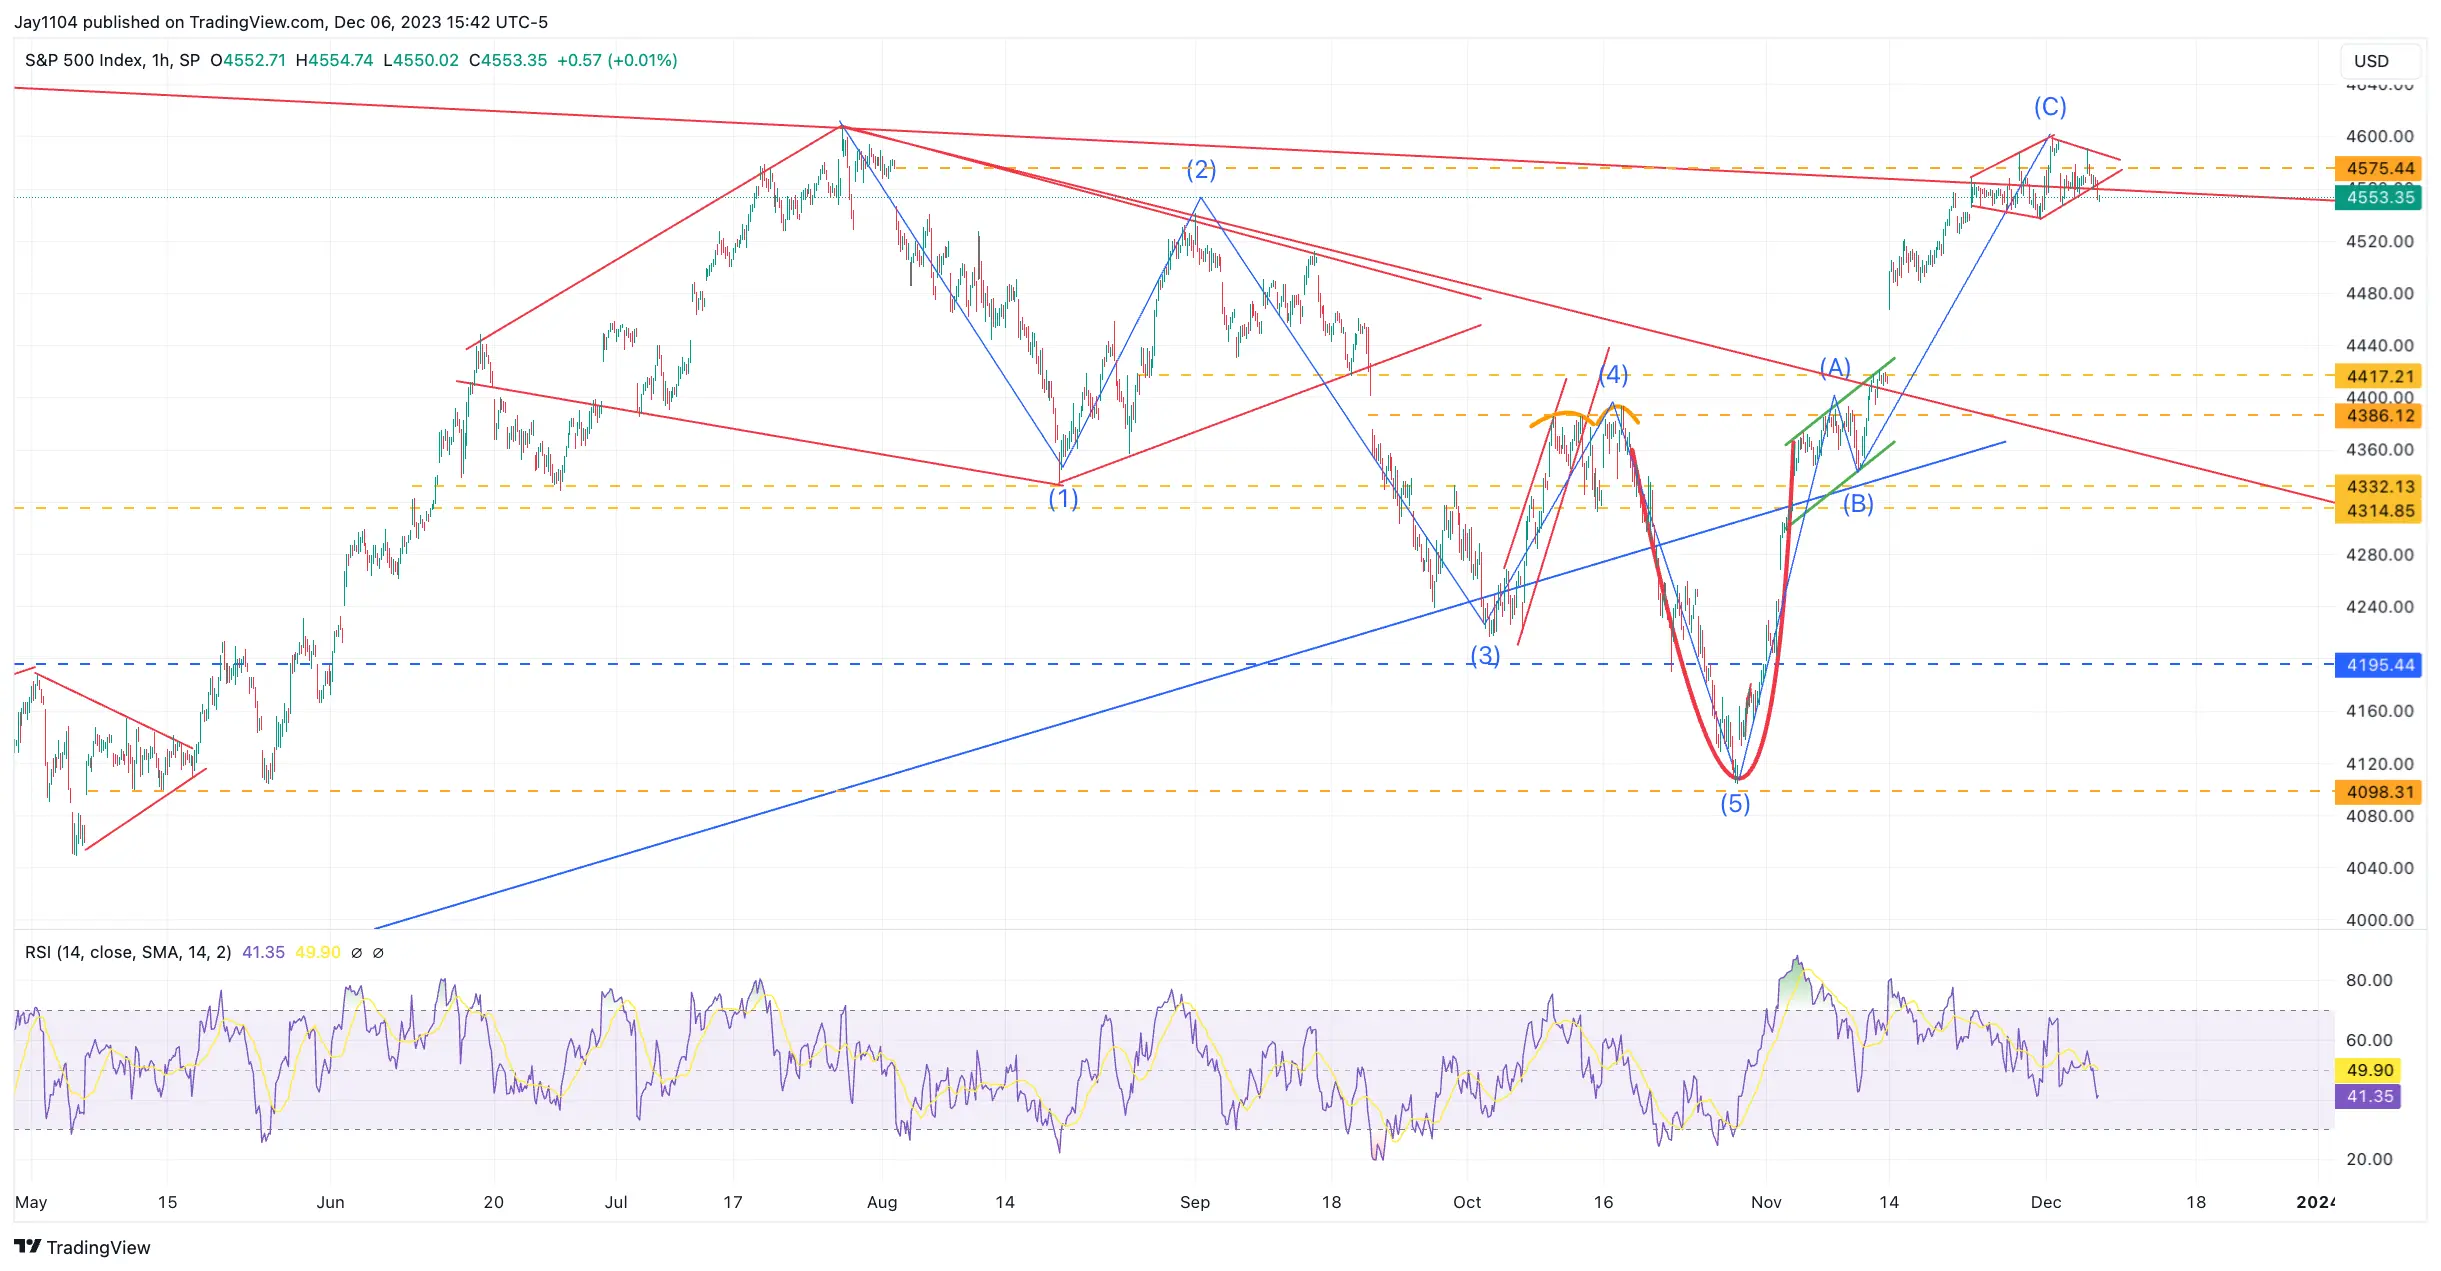This screenshot has height=1271, width=2441.
Task: Click the open price value O4552.71
Action: pyautogui.click(x=248, y=60)
